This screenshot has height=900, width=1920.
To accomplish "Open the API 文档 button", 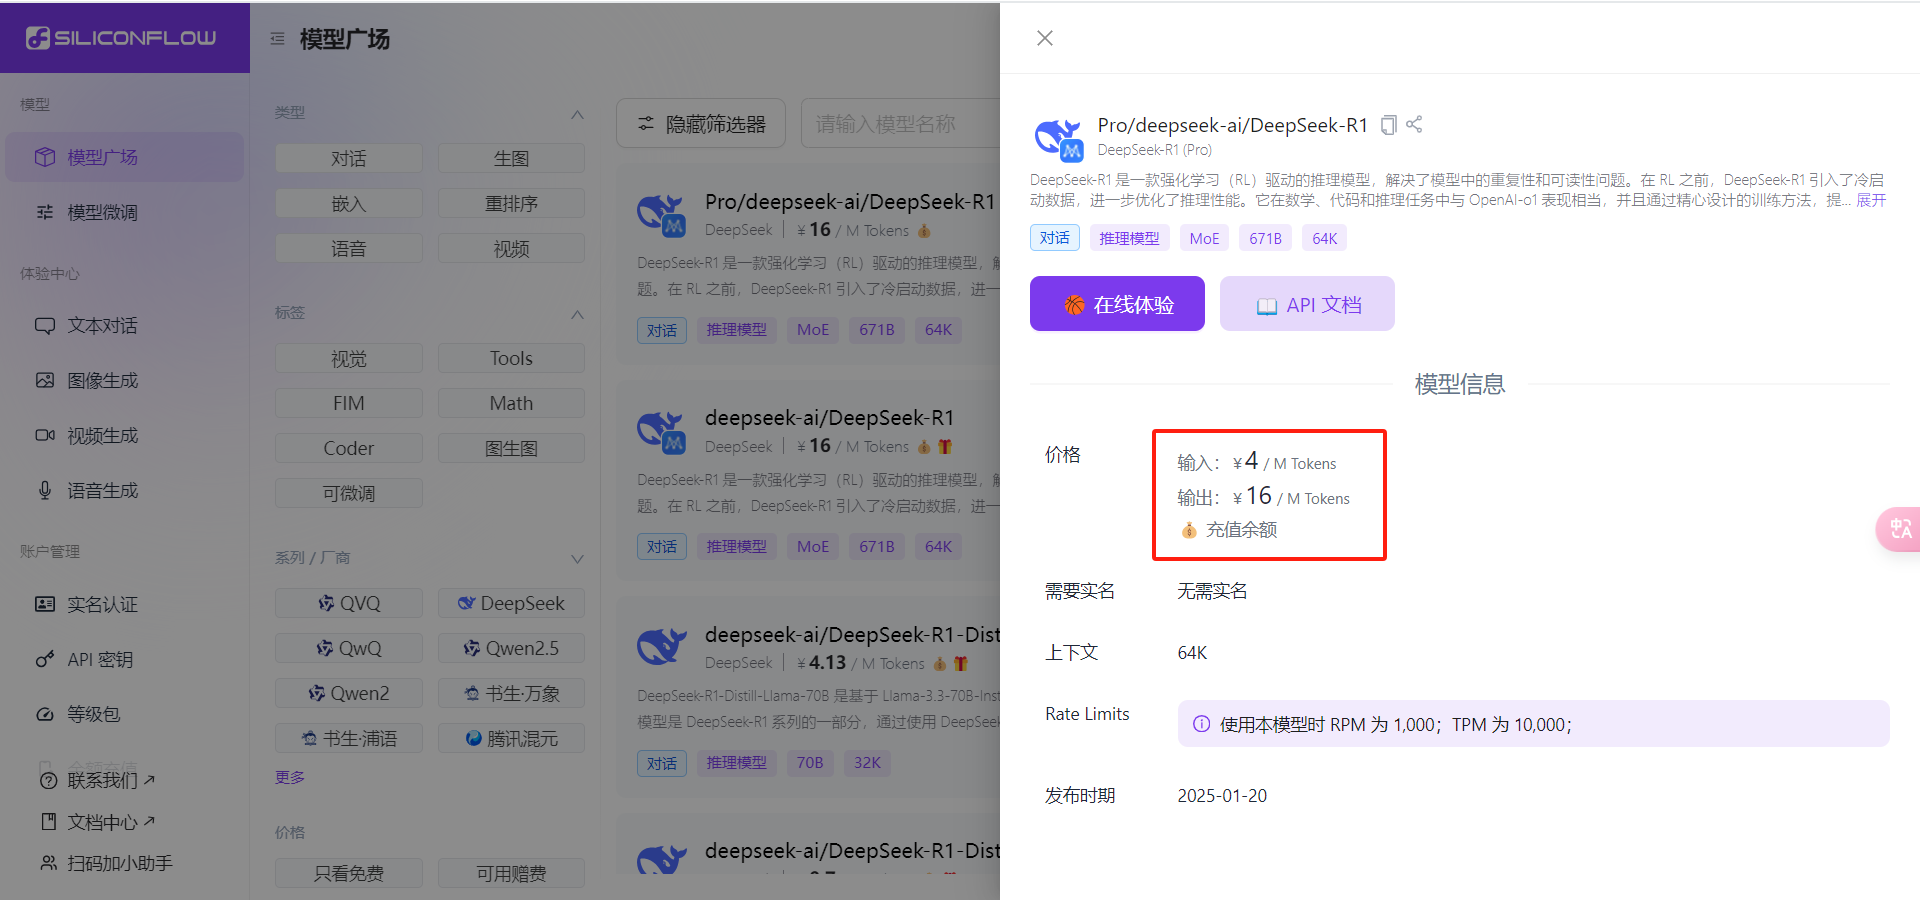I will click(x=1307, y=304).
